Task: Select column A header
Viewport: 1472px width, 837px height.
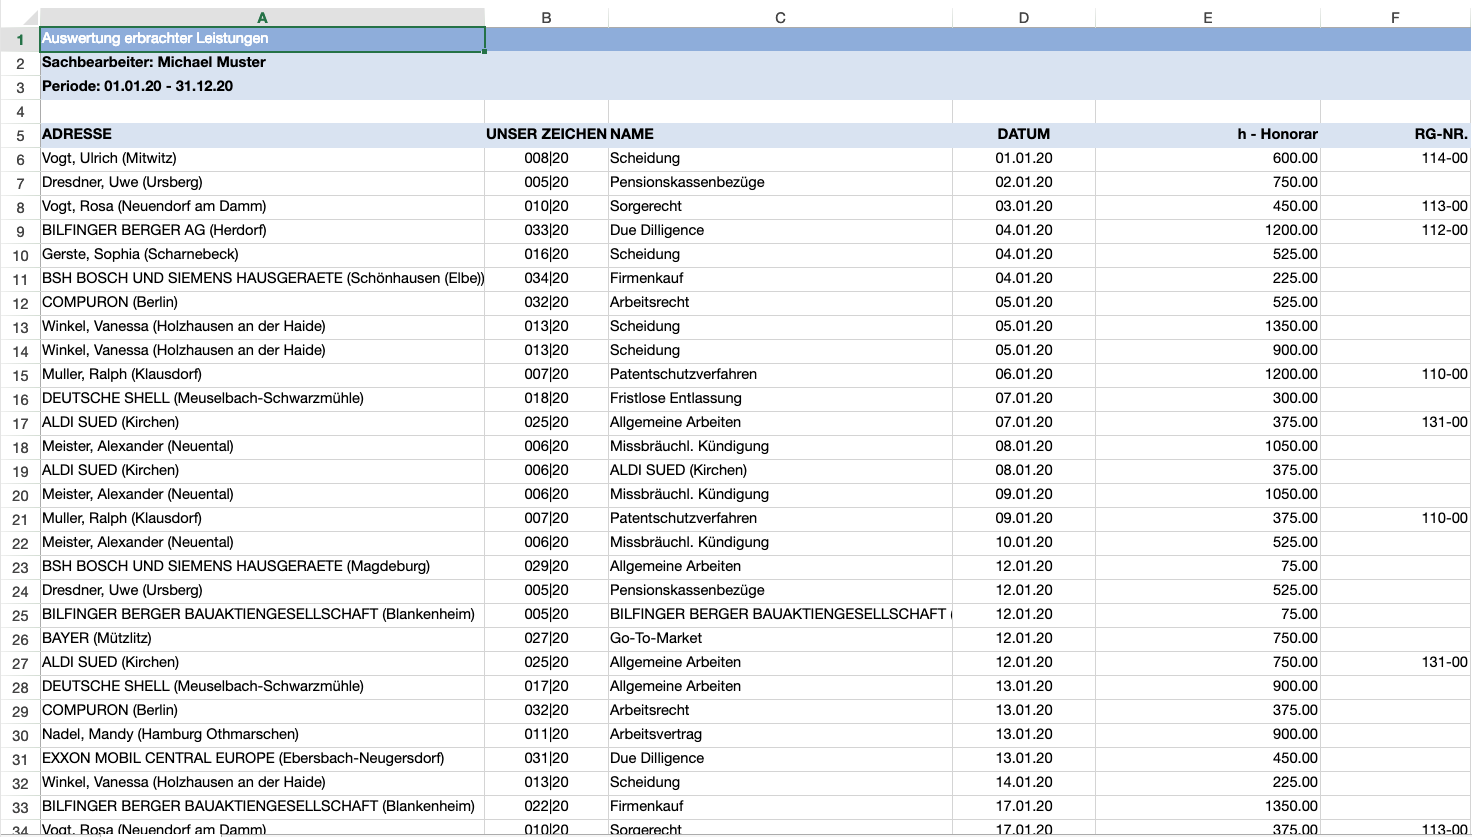Action: tap(262, 18)
